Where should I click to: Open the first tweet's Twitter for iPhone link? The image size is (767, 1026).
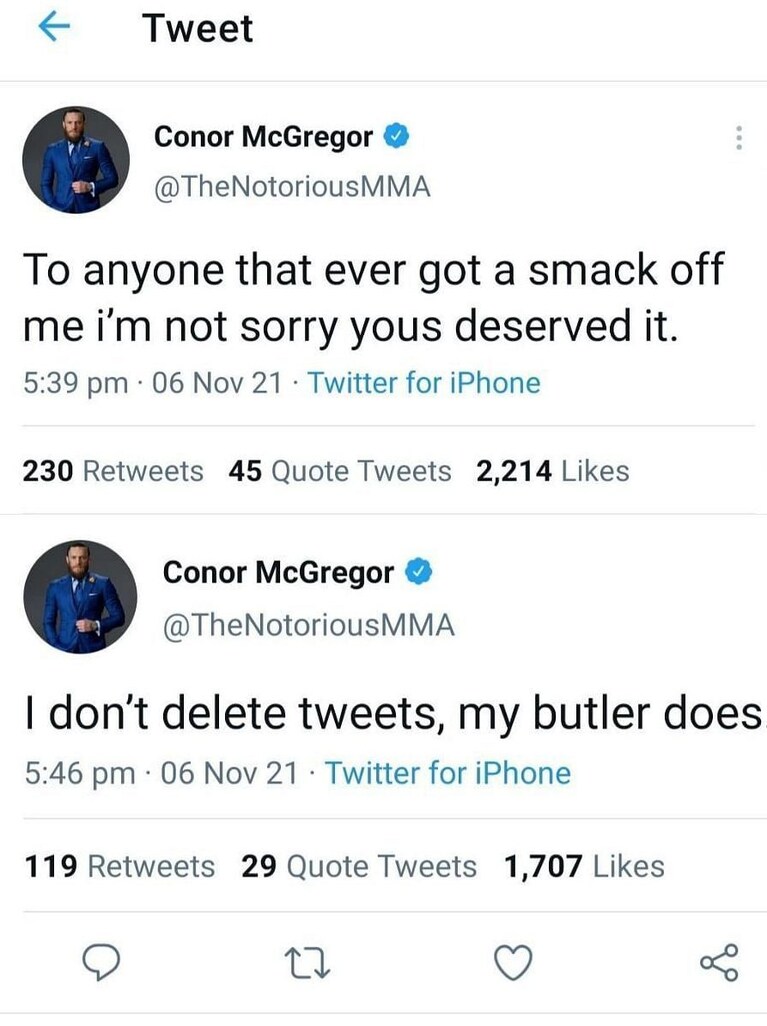point(424,383)
